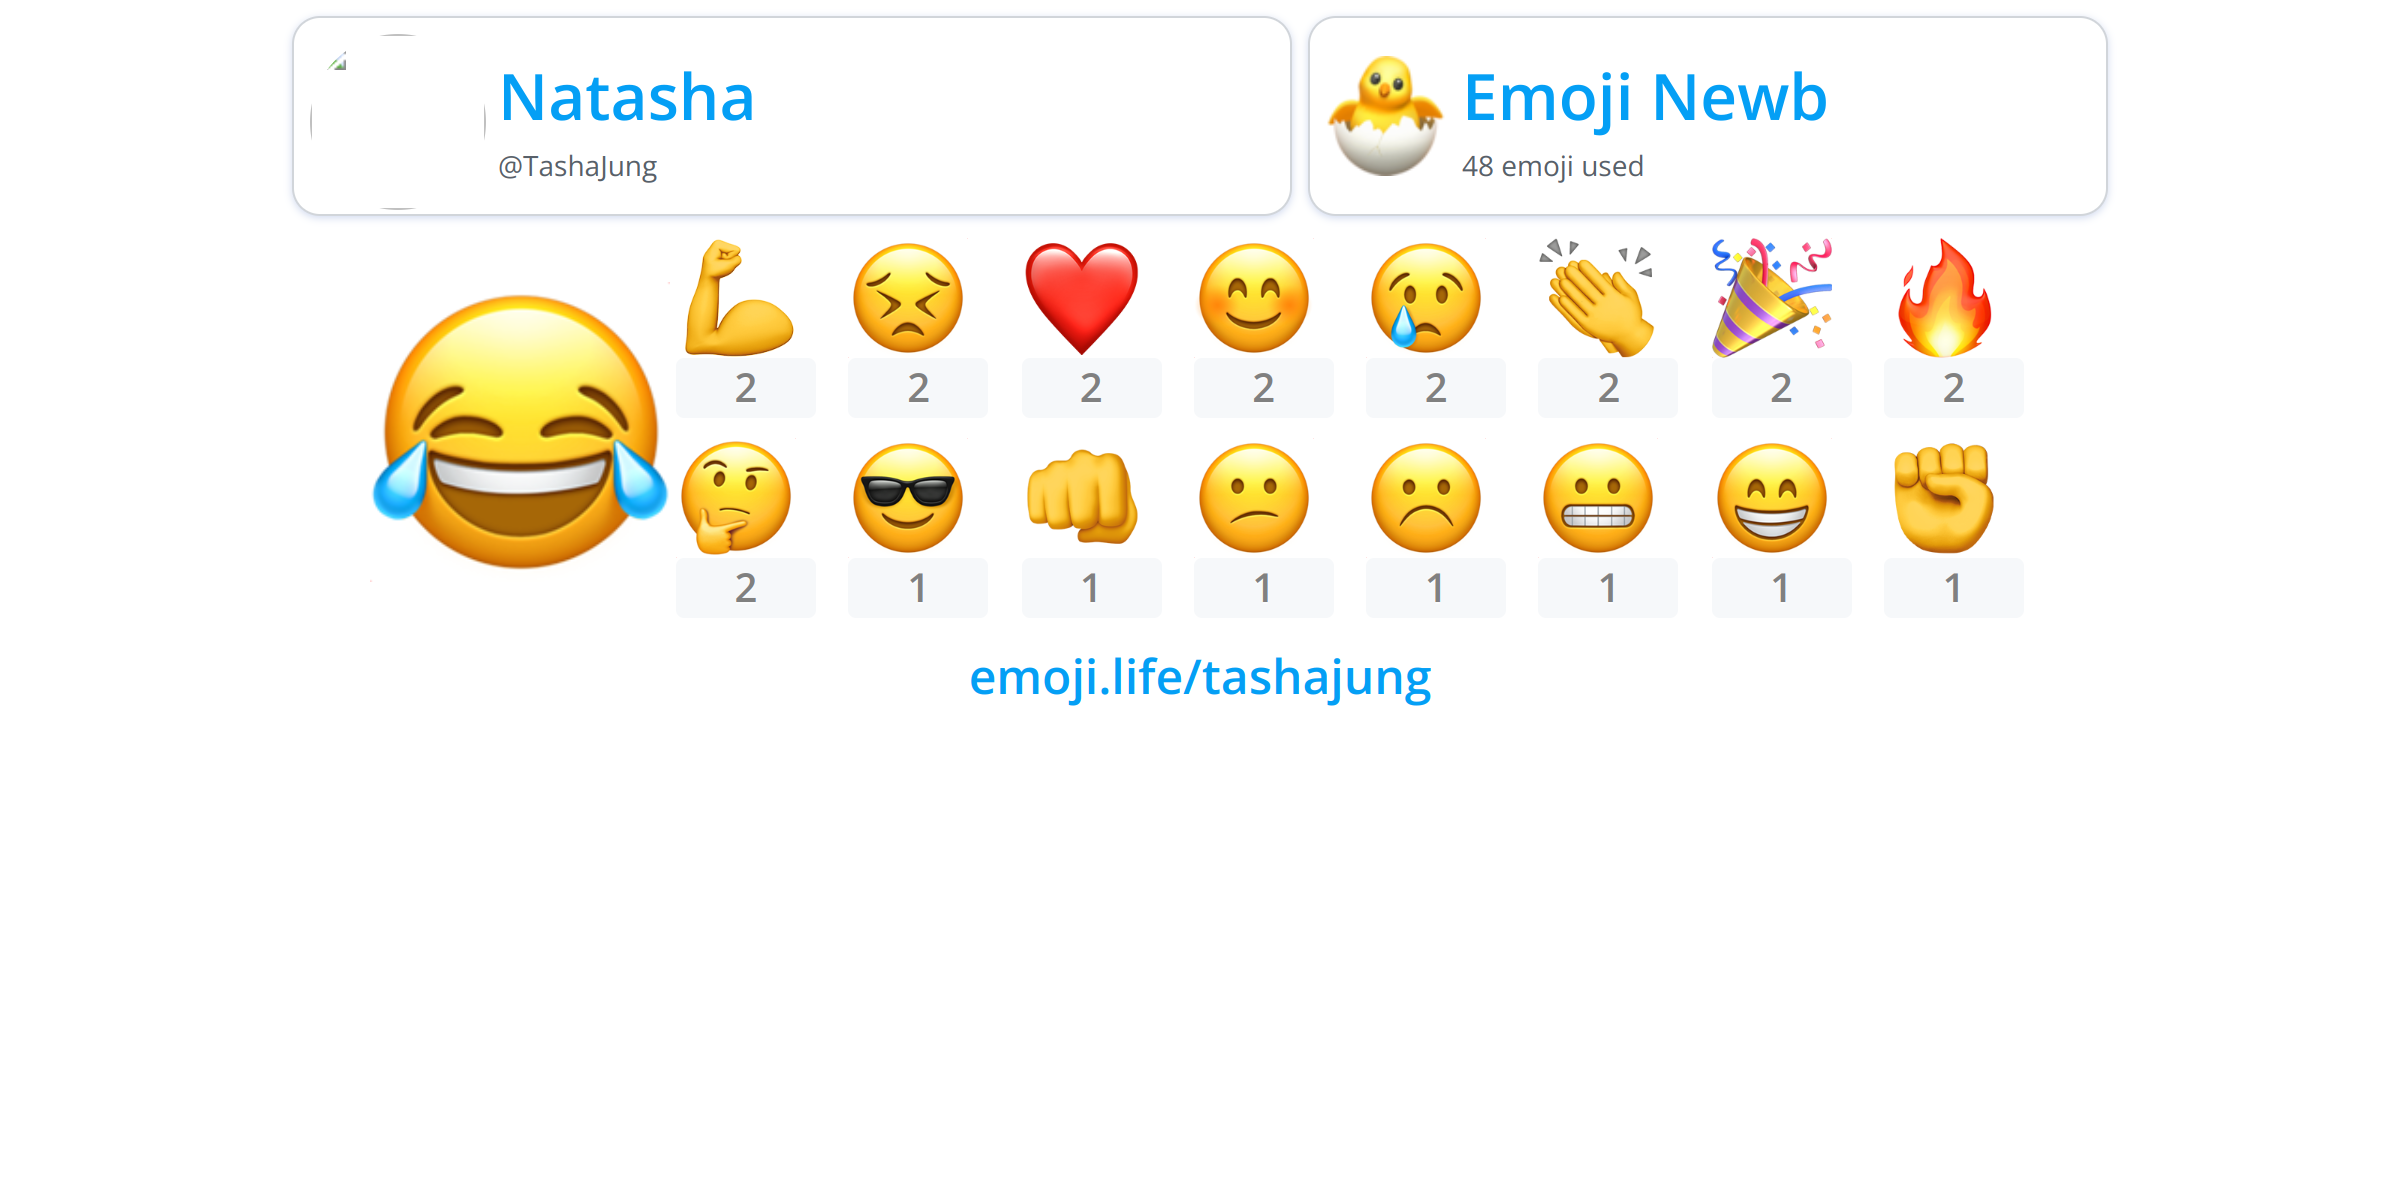This screenshot has width=2400, height=1200.
Task: Select the flexed biceps emoji
Action: click(x=739, y=298)
